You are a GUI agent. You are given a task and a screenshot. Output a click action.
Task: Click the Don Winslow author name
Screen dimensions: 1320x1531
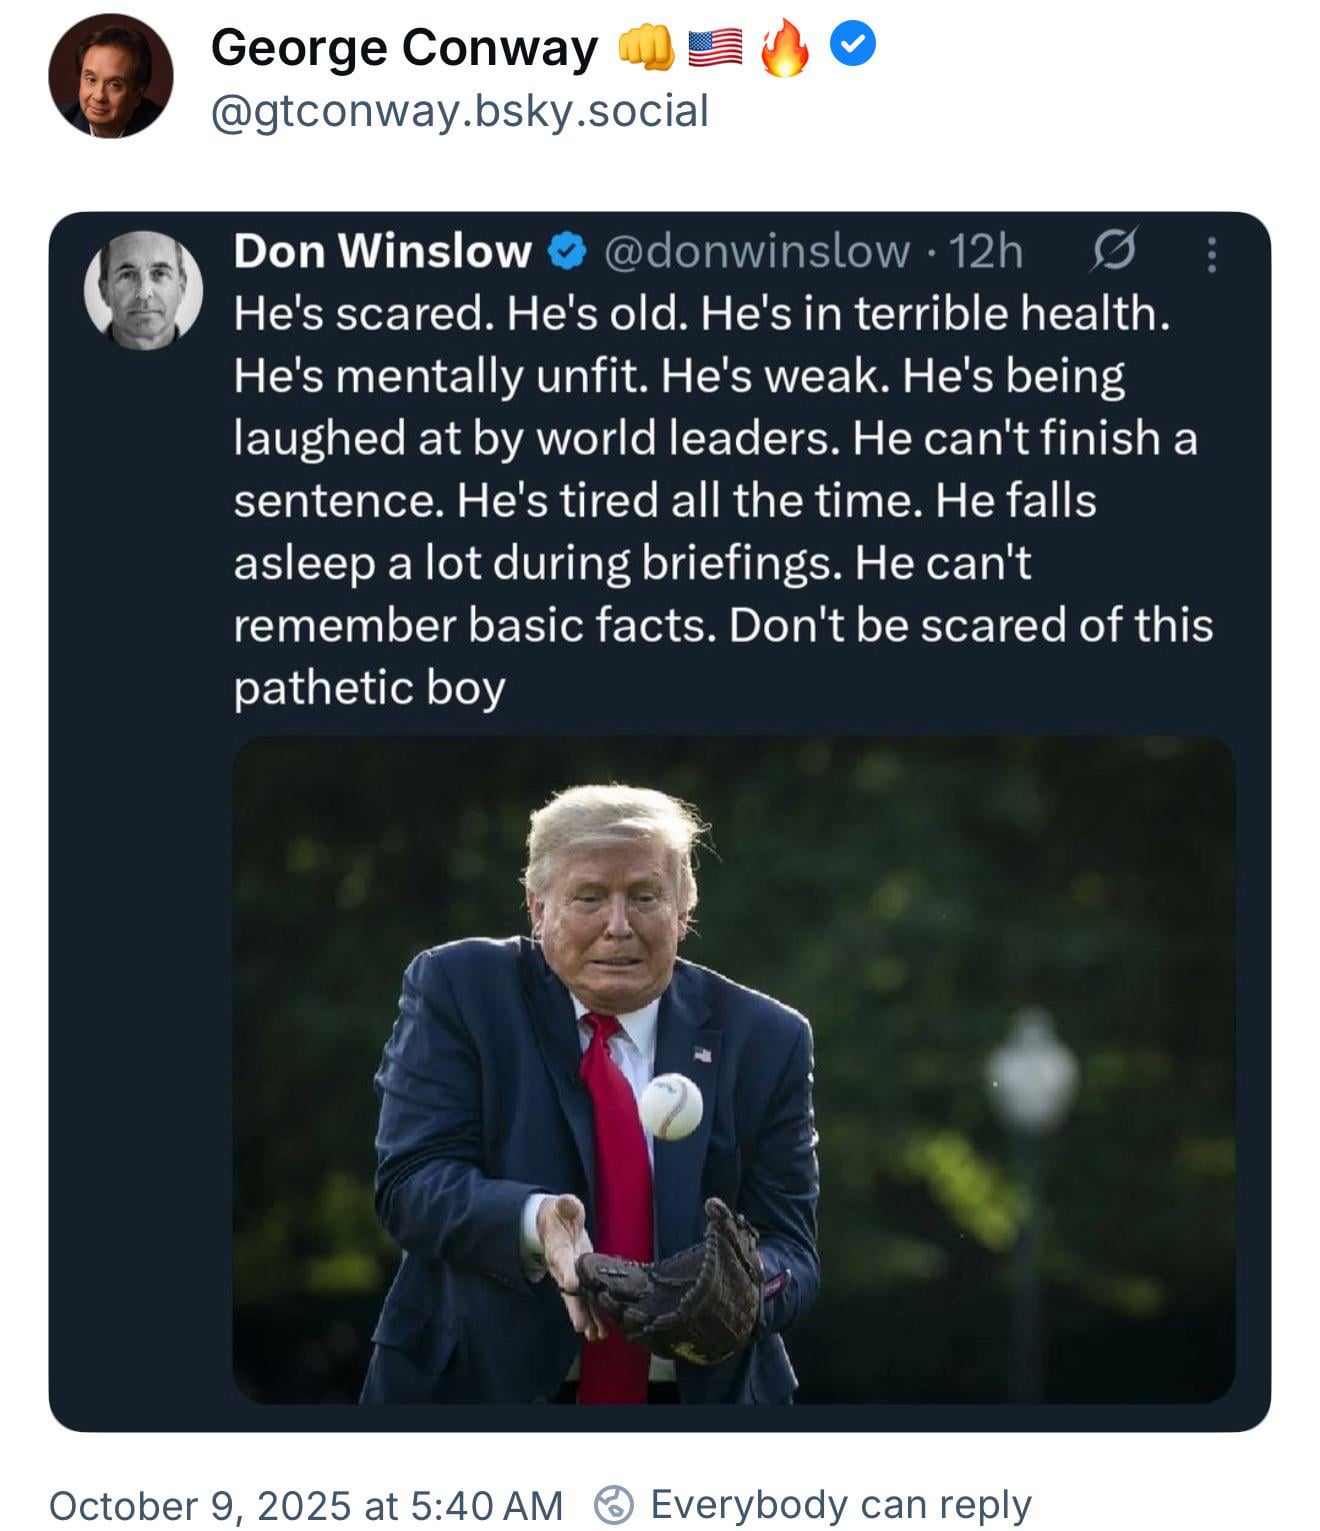pyautogui.click(x=382, y=251)
